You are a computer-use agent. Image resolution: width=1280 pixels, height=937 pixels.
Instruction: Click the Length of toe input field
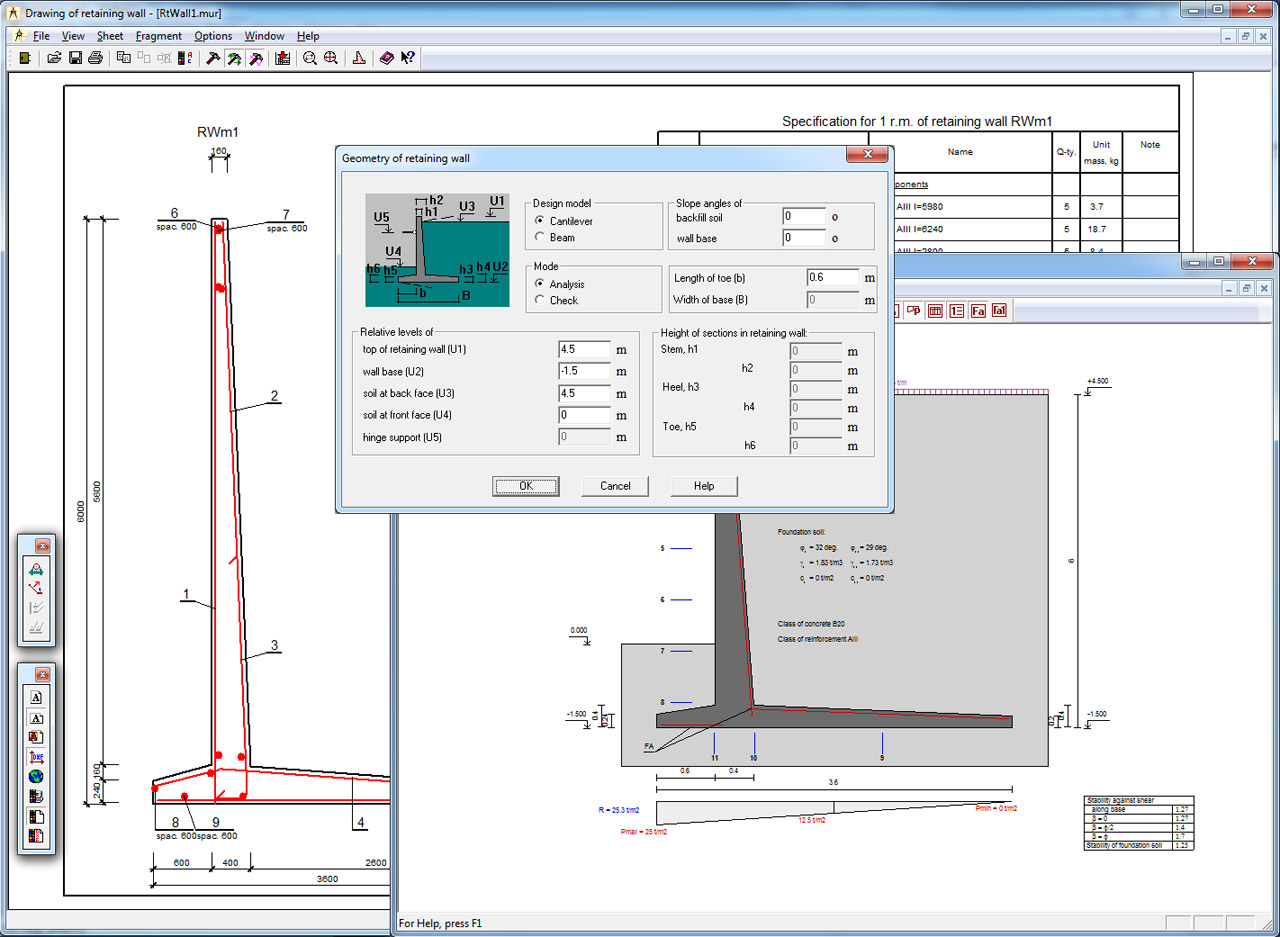832,278
